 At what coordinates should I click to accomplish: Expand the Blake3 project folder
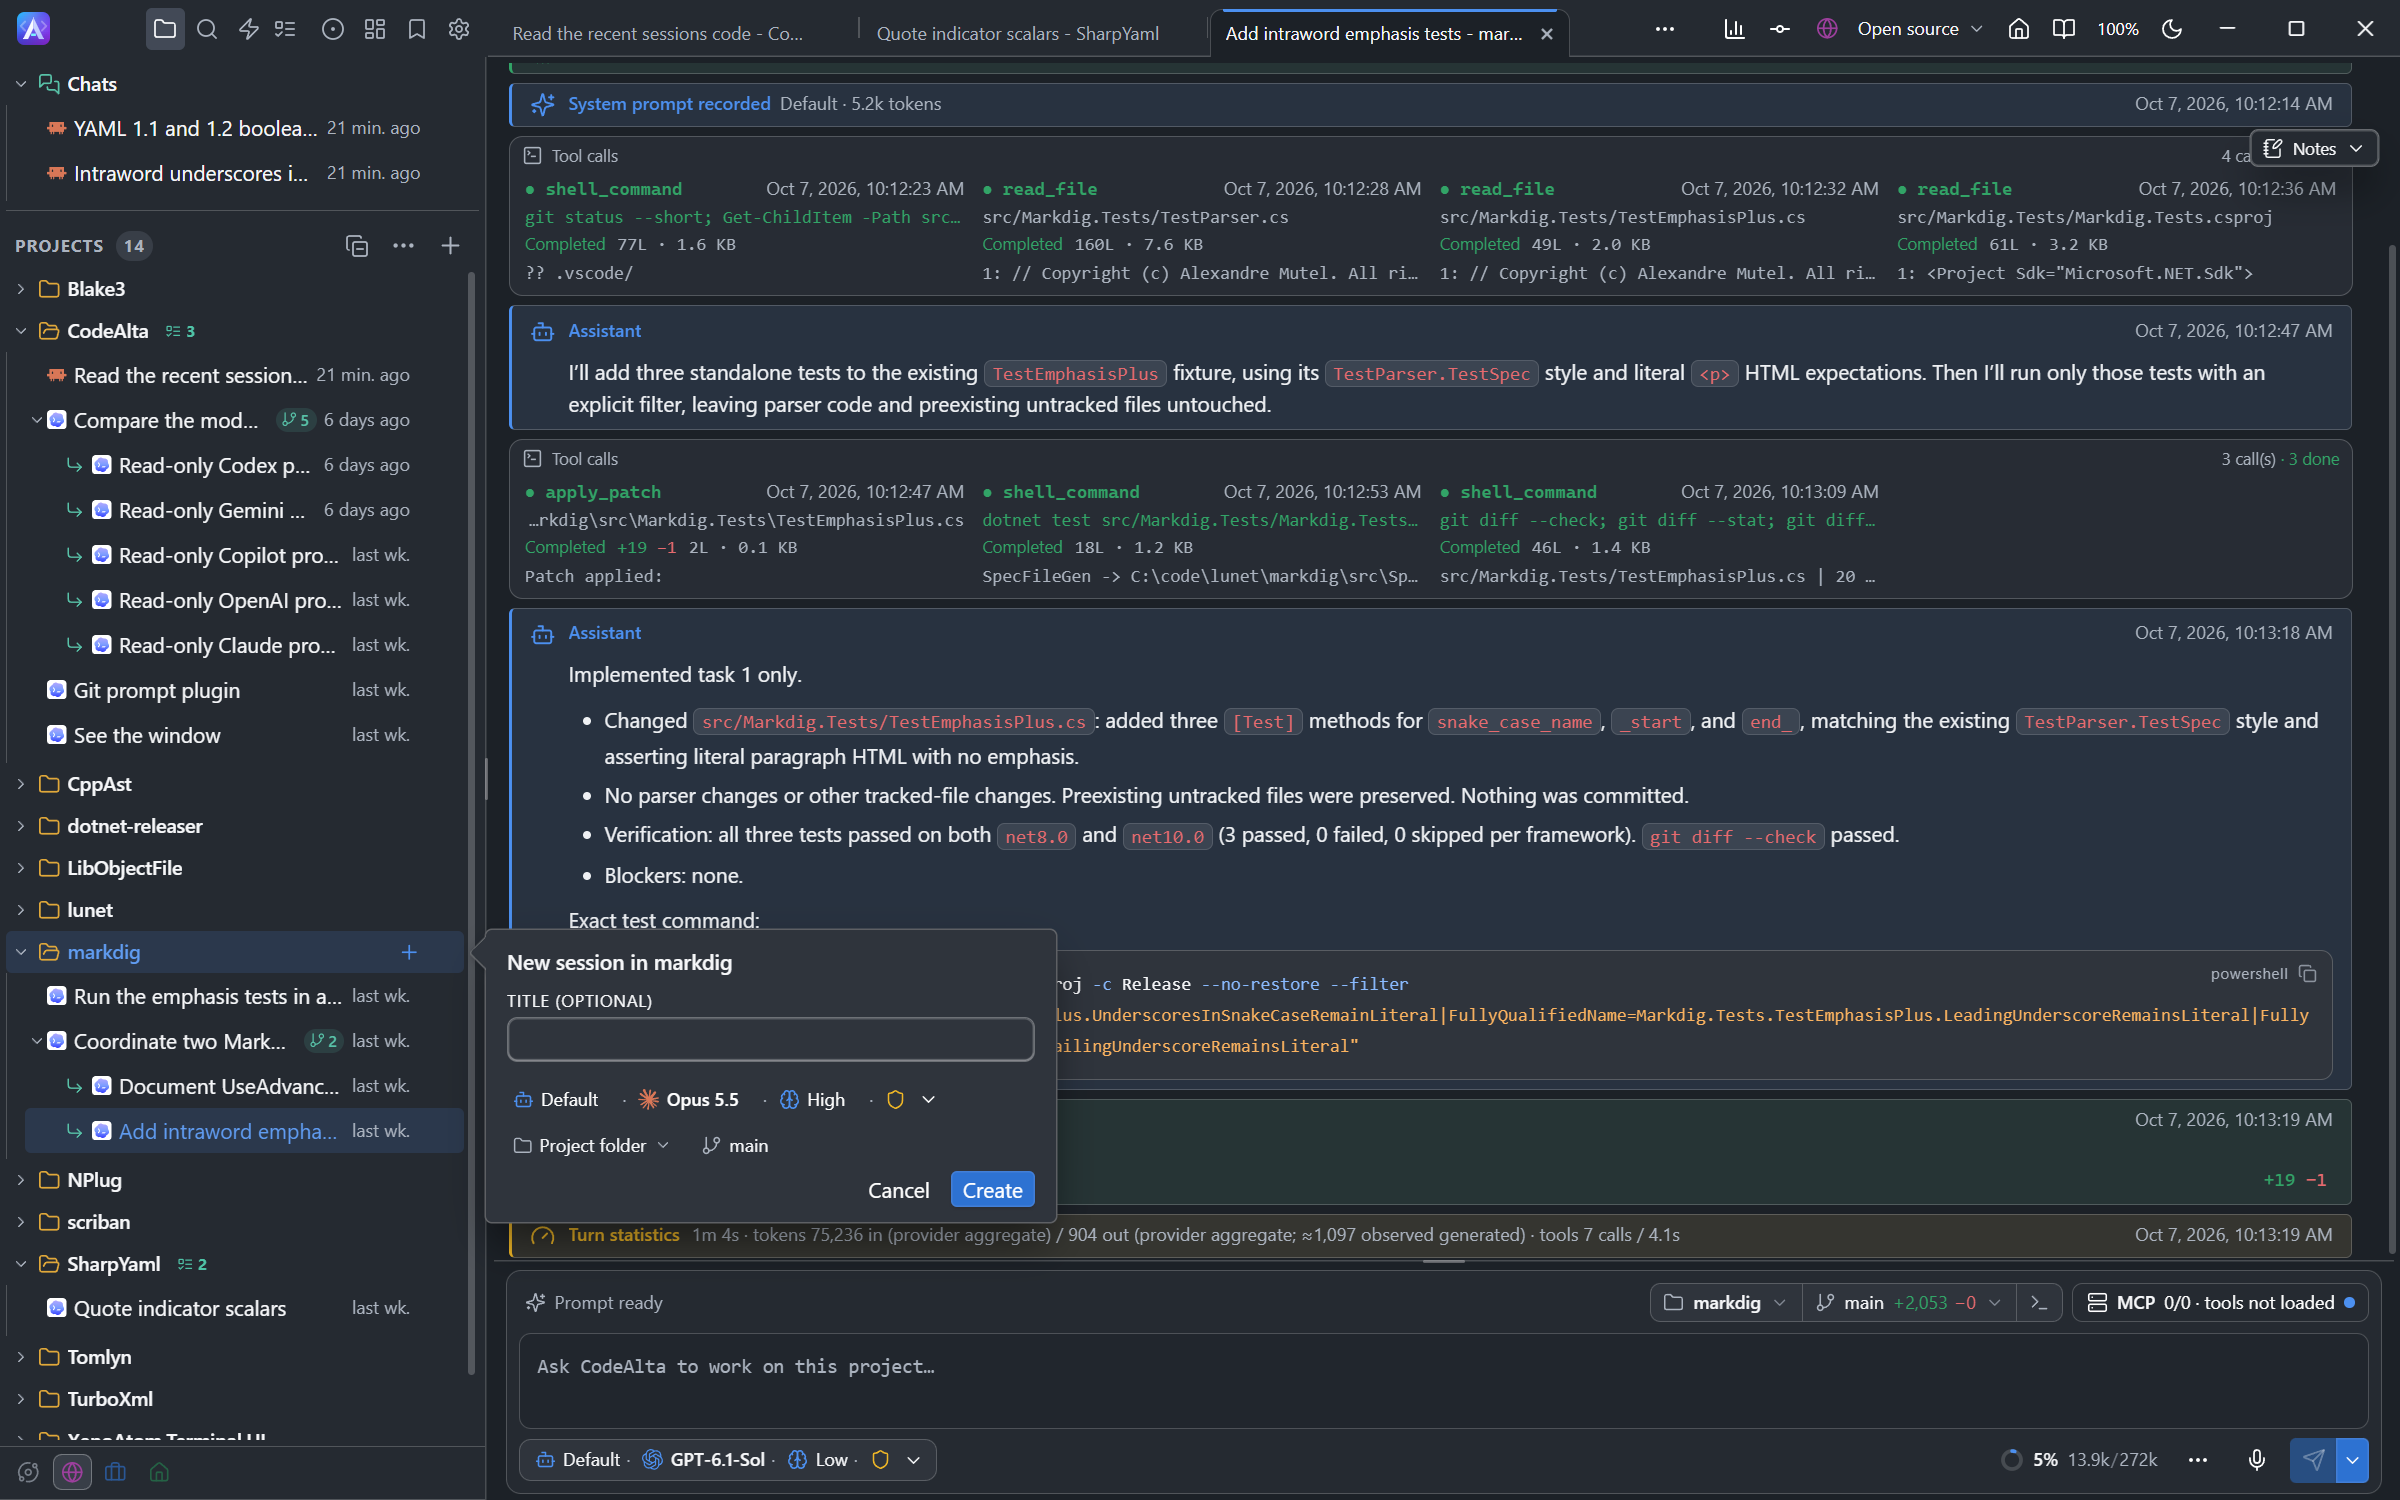click(x=21, y=289)
